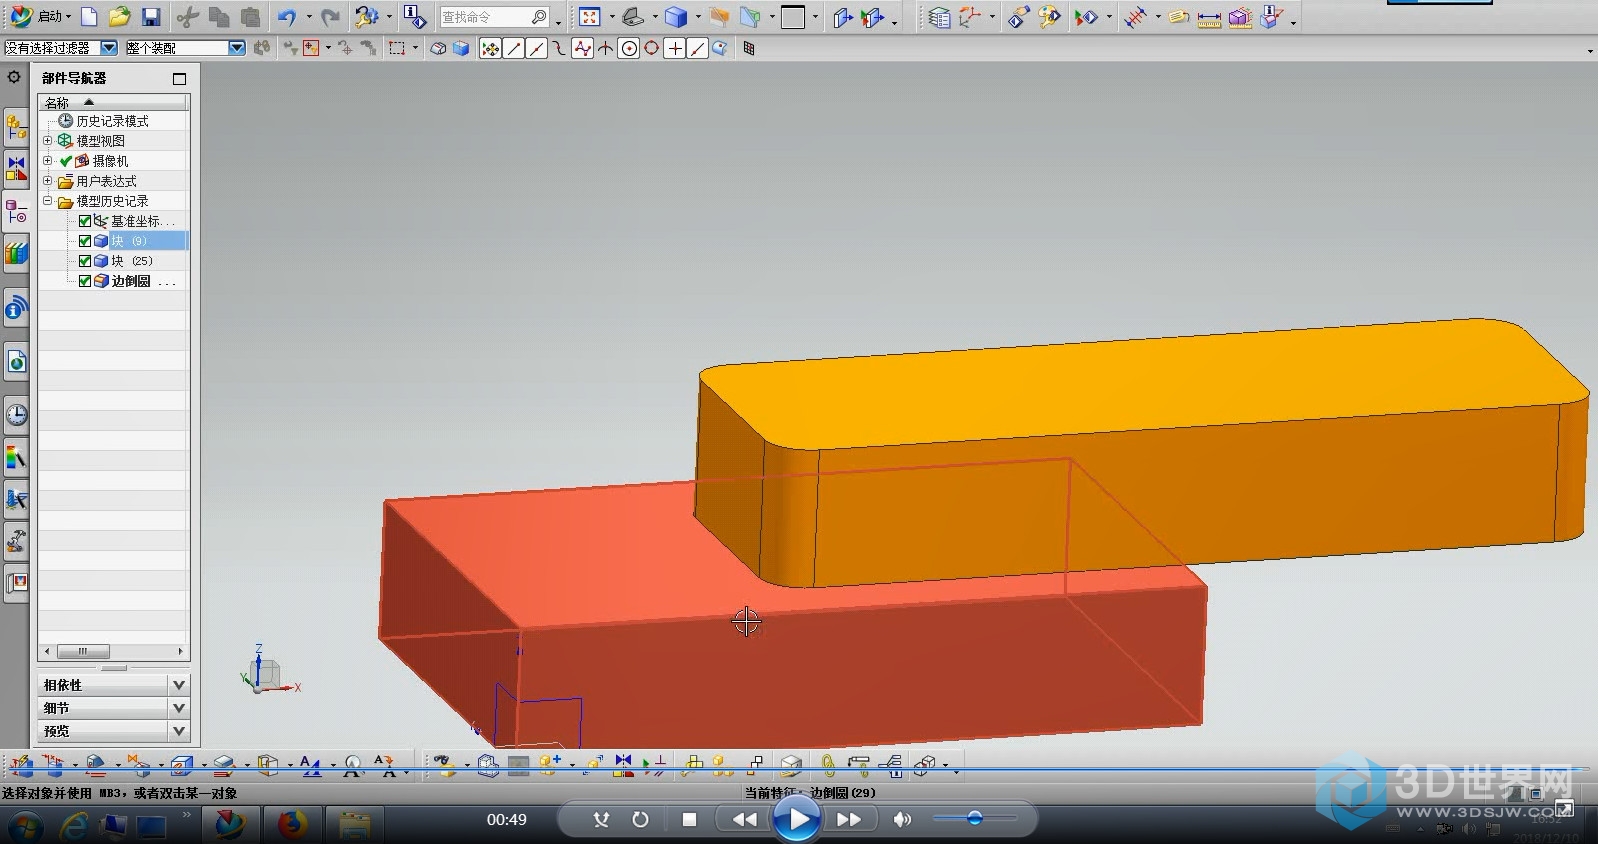The width and height of the screenshot is (1598, 844).
Task: Expand the 摄像机 node
Action: pyautogui.click(x=47, y=161)
